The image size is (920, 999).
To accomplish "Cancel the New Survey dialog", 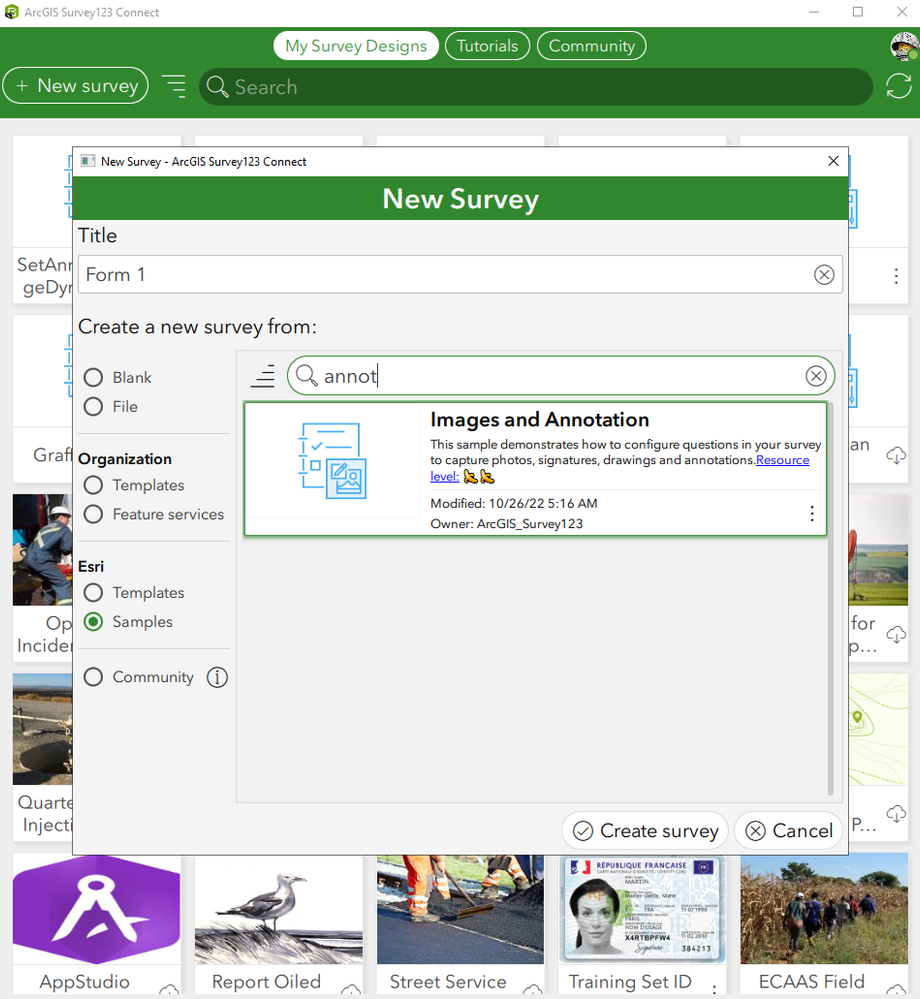I will pos(789,831).
